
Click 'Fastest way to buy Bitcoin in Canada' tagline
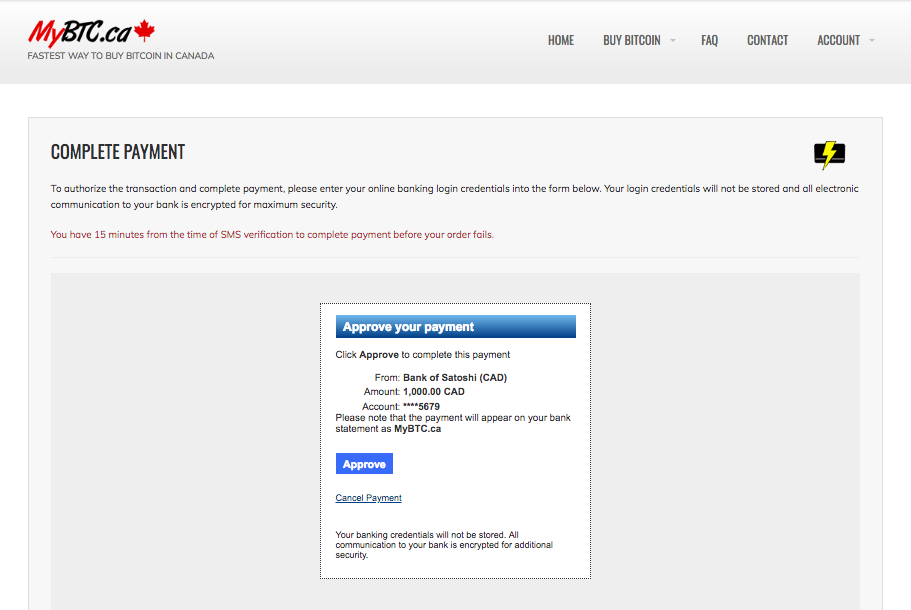121,56
